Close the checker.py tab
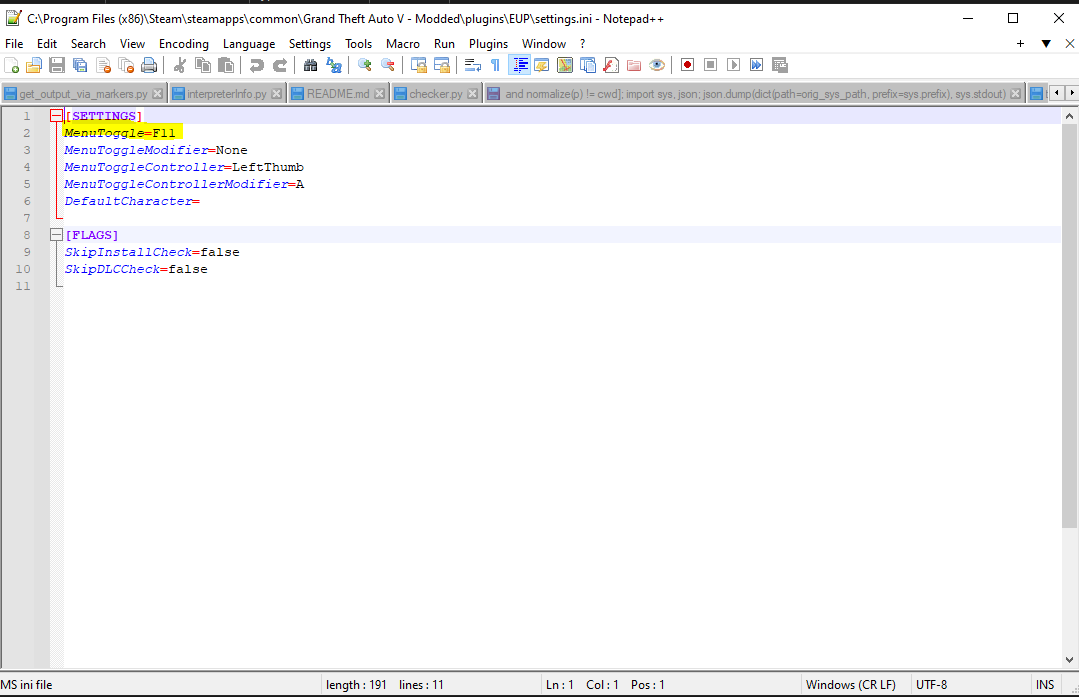 (473, 94)
